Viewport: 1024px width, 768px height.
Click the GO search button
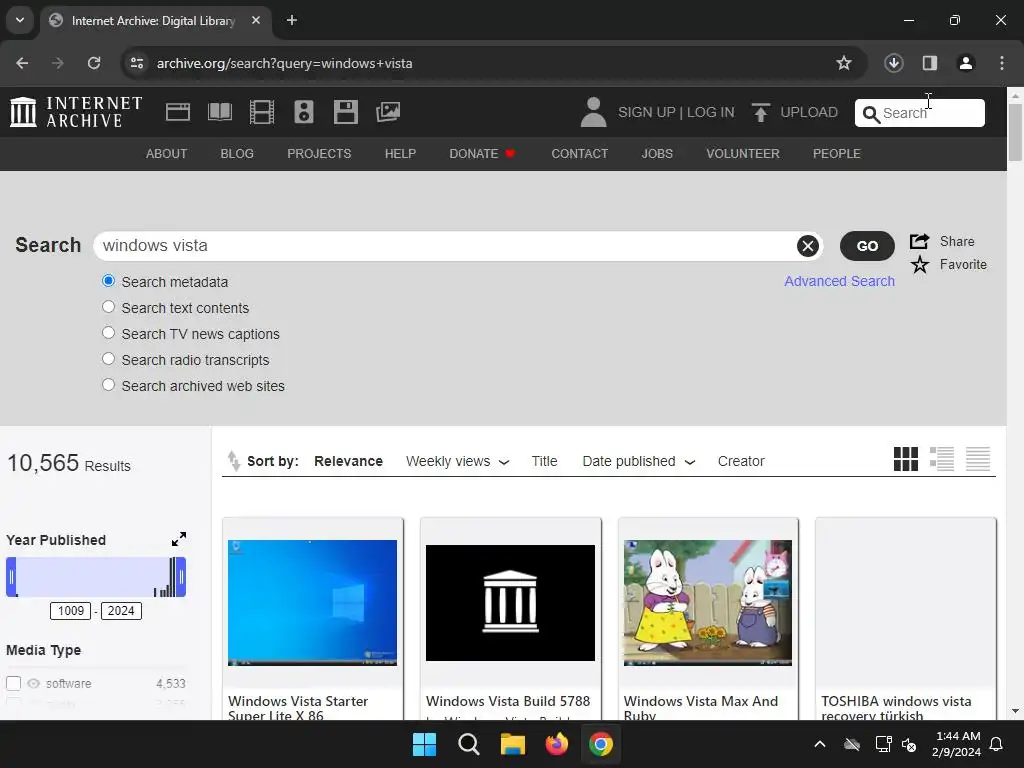(867, 246)
